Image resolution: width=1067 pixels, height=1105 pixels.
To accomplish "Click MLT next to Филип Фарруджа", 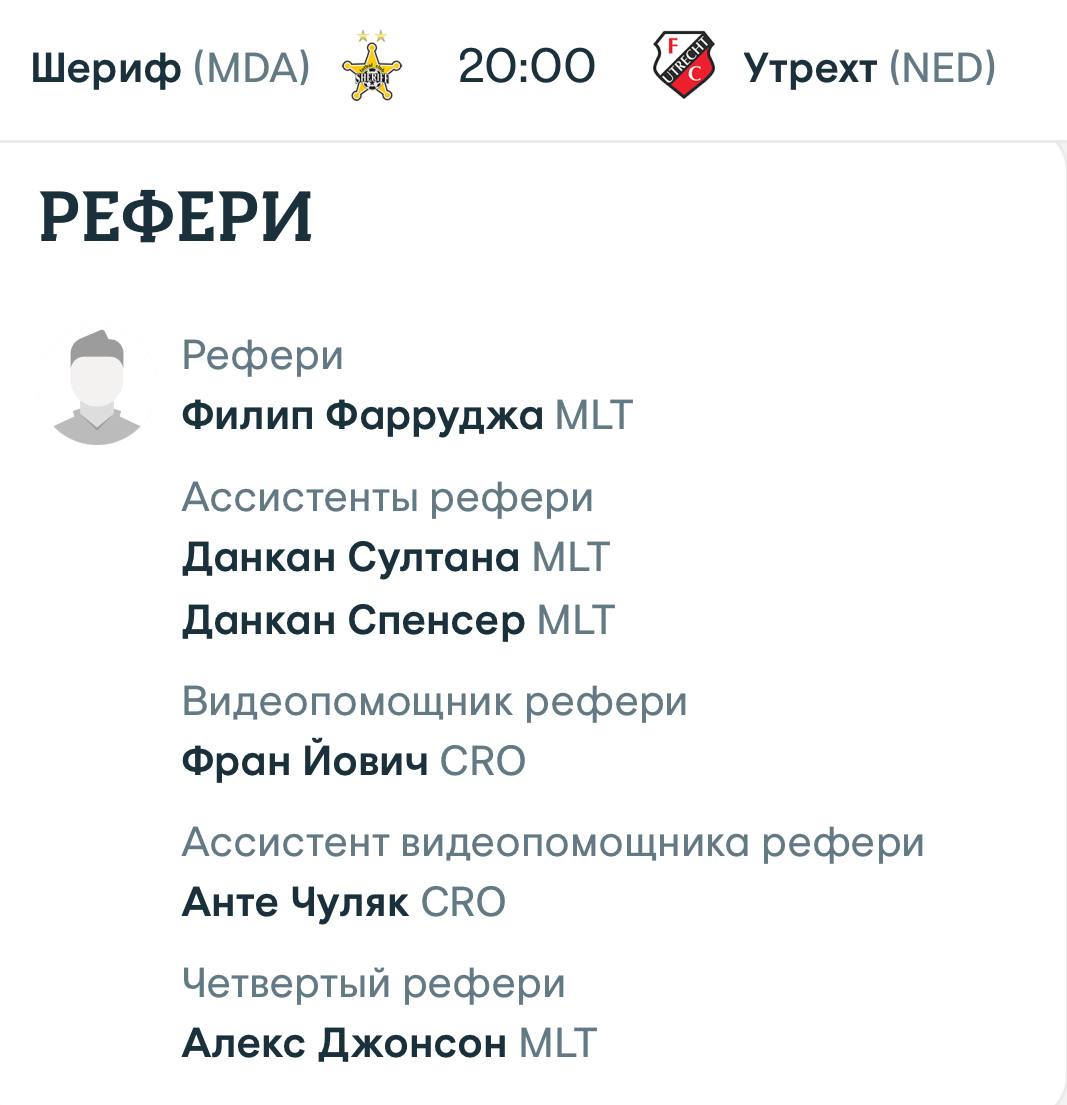I will [x=593, y=415].
